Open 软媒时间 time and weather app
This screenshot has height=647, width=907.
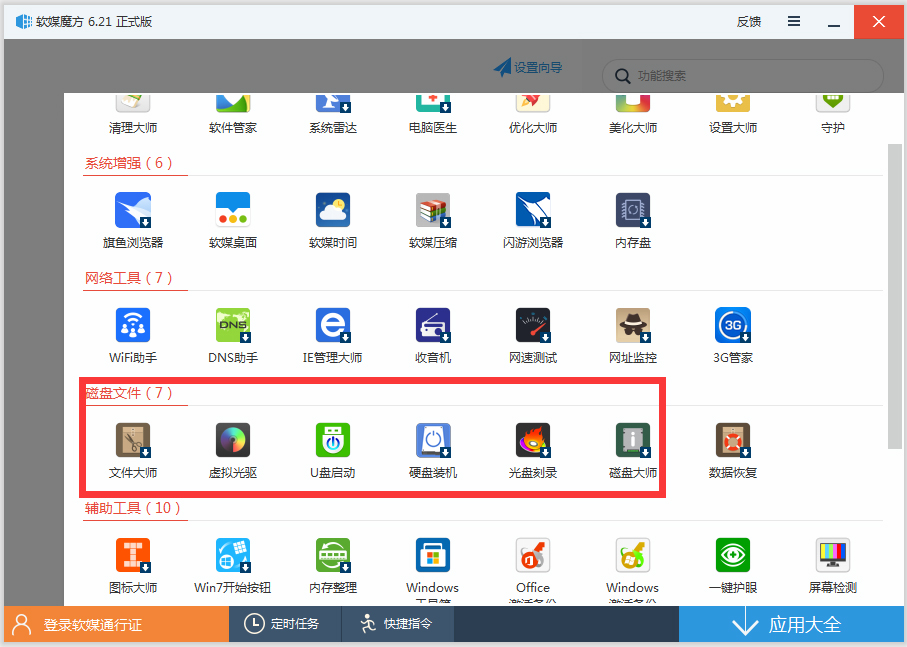[333, 221]
